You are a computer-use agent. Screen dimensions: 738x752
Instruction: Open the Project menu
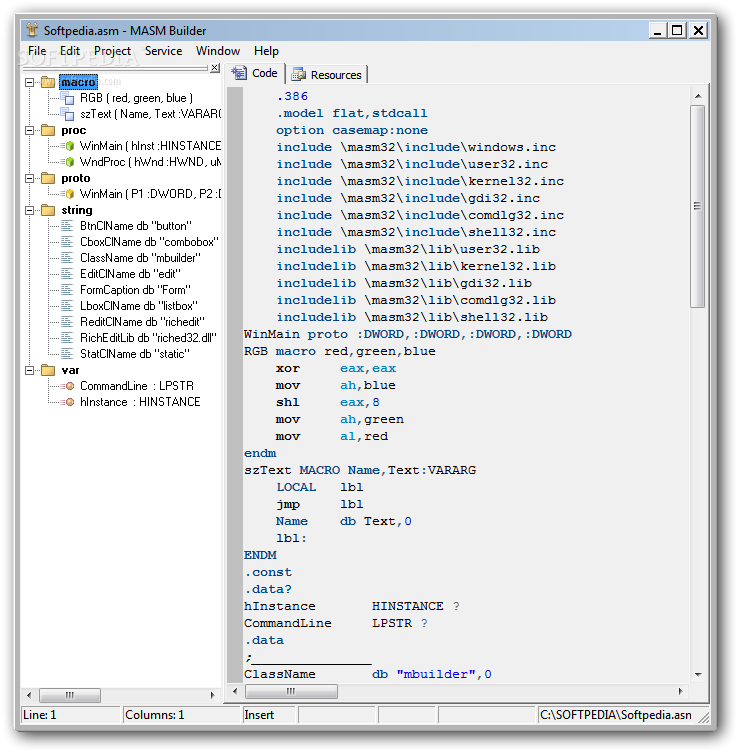click(113, 51)
